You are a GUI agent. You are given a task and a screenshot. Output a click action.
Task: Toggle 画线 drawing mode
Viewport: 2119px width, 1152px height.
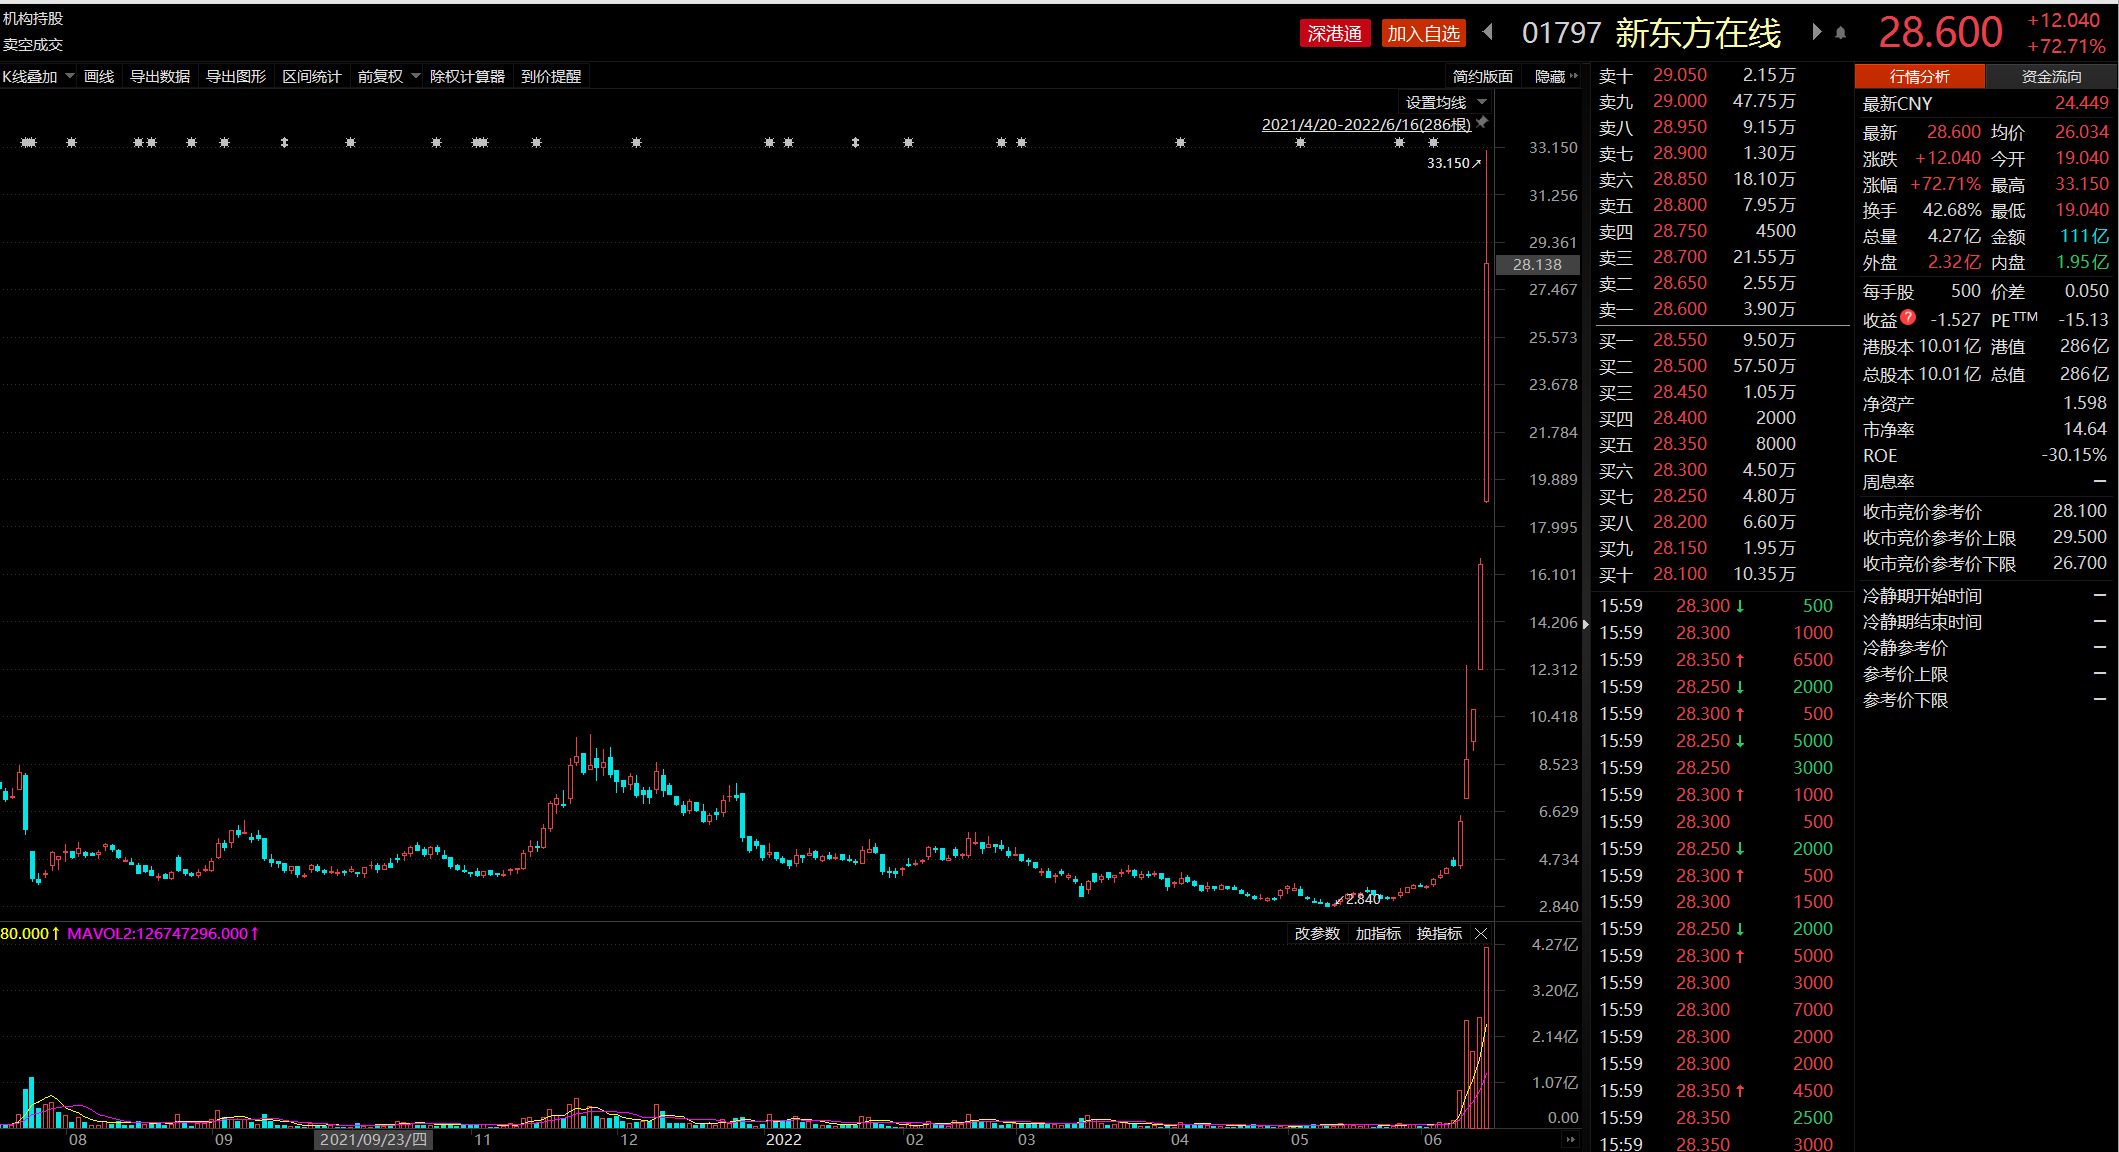[99, 77]
